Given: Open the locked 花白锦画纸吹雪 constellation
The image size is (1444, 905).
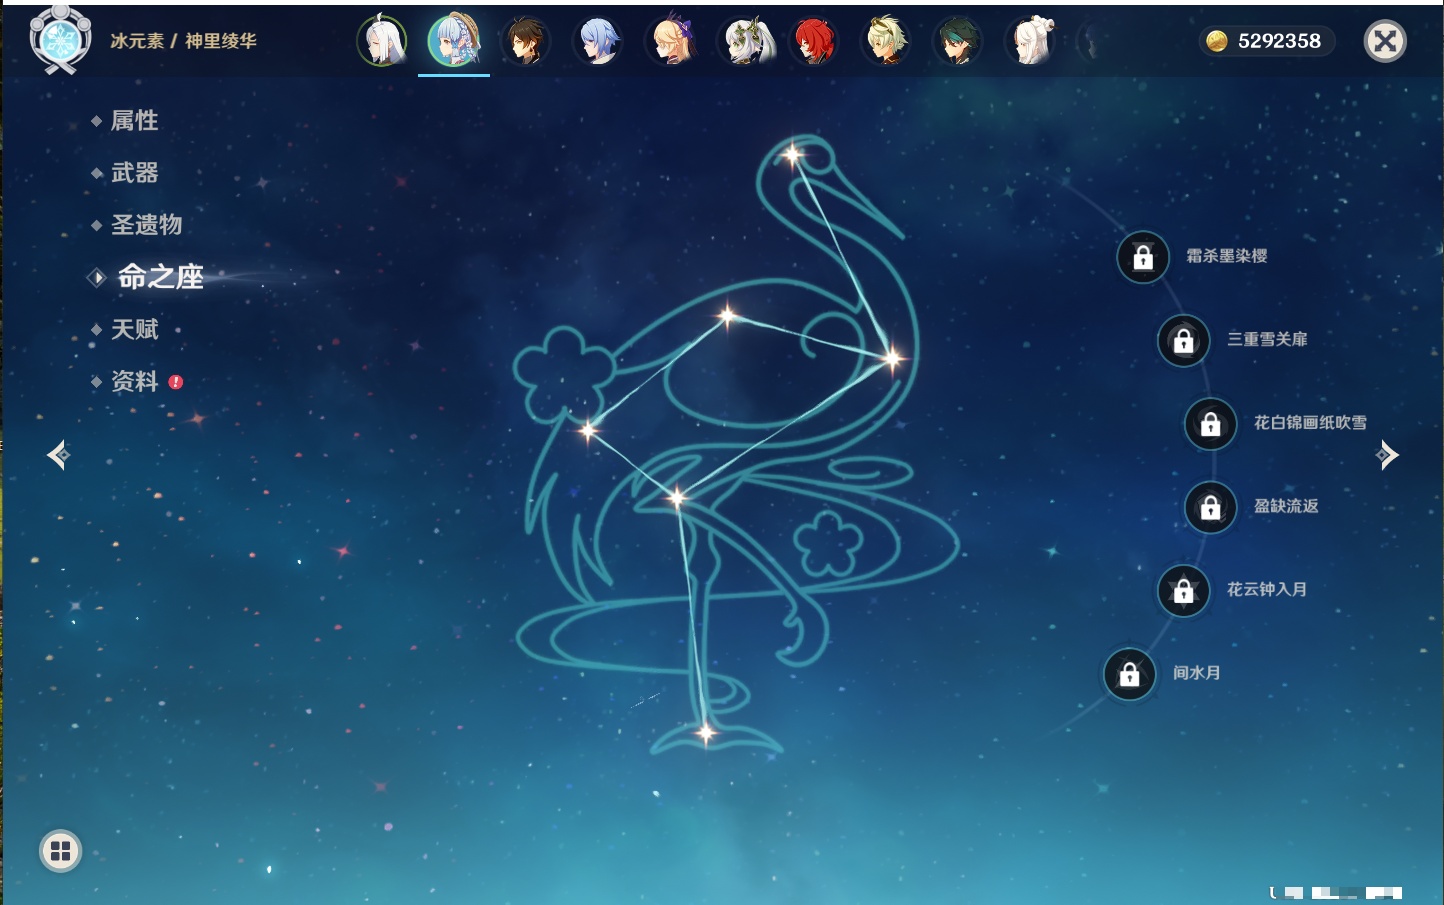Looking at the screenshot, I should point(1211,424).
